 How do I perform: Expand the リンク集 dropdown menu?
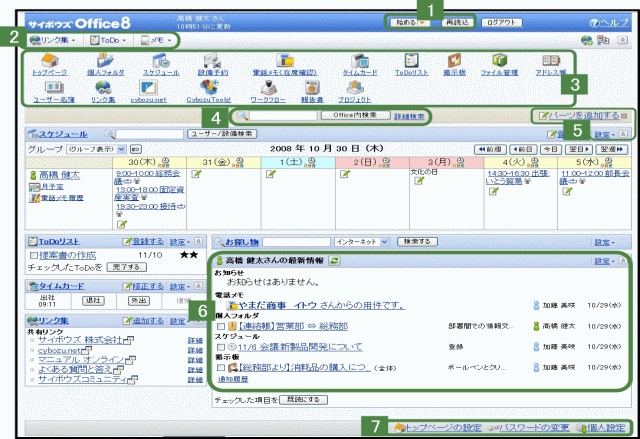(54, 40)
